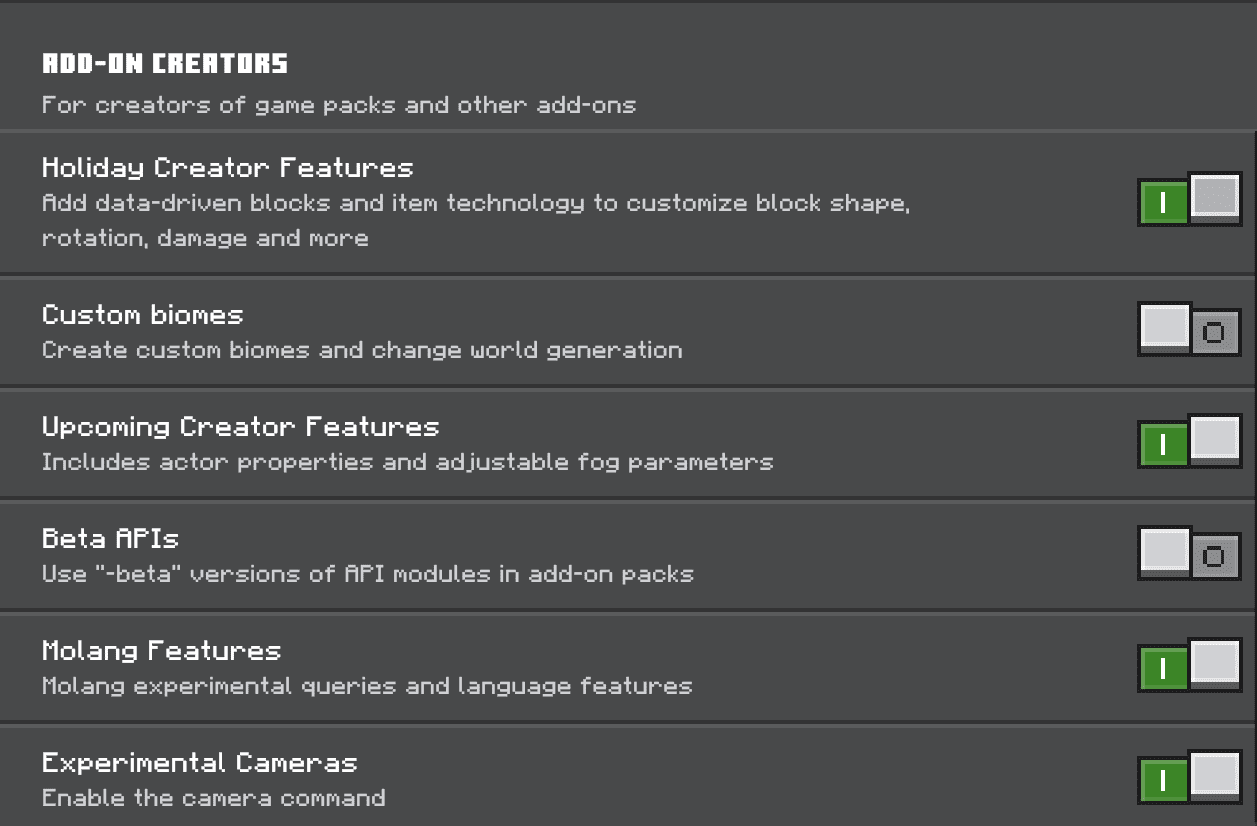Click the Molang Features label
The height and width of the screenshot is (826, 1257).
click(x=161, y=651)
